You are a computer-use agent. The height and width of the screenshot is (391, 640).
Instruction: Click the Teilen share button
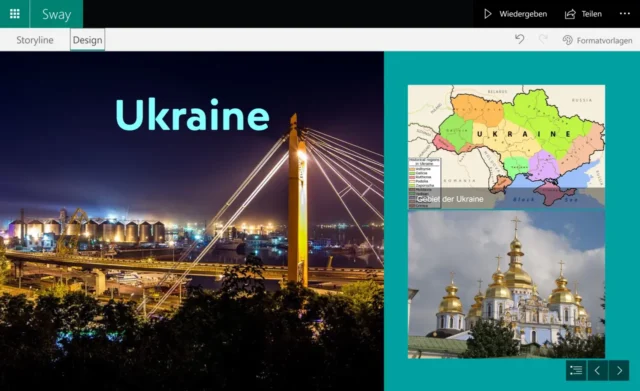click(x=583, y=14)
